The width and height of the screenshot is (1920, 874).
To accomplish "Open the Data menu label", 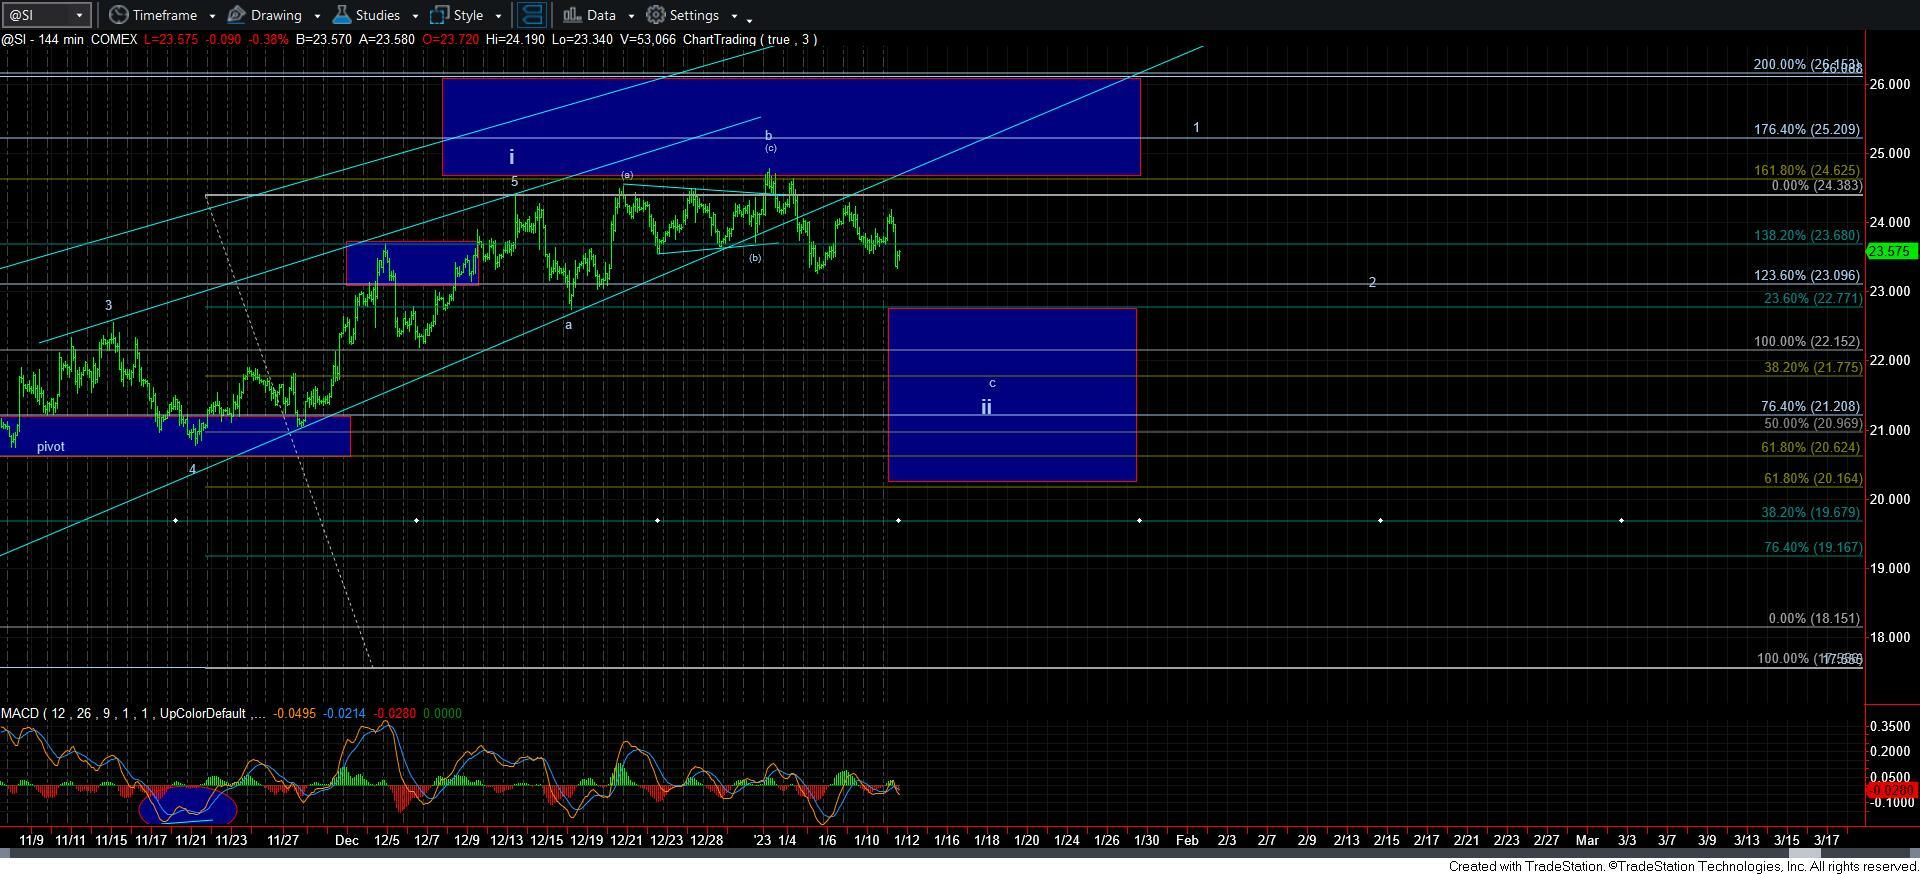I will pos(601,15).
